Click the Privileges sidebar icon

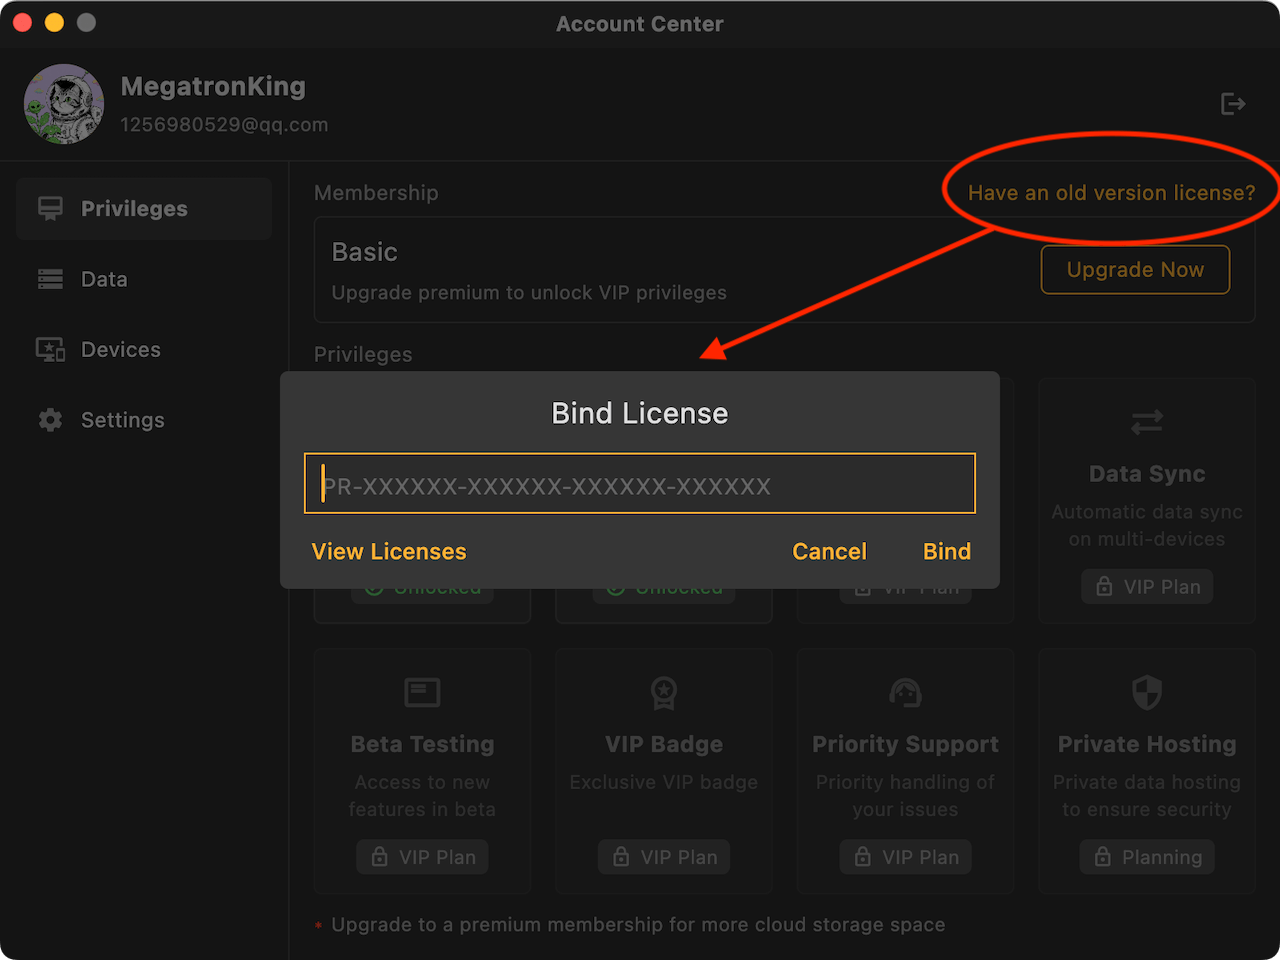(x=50, y=209)
